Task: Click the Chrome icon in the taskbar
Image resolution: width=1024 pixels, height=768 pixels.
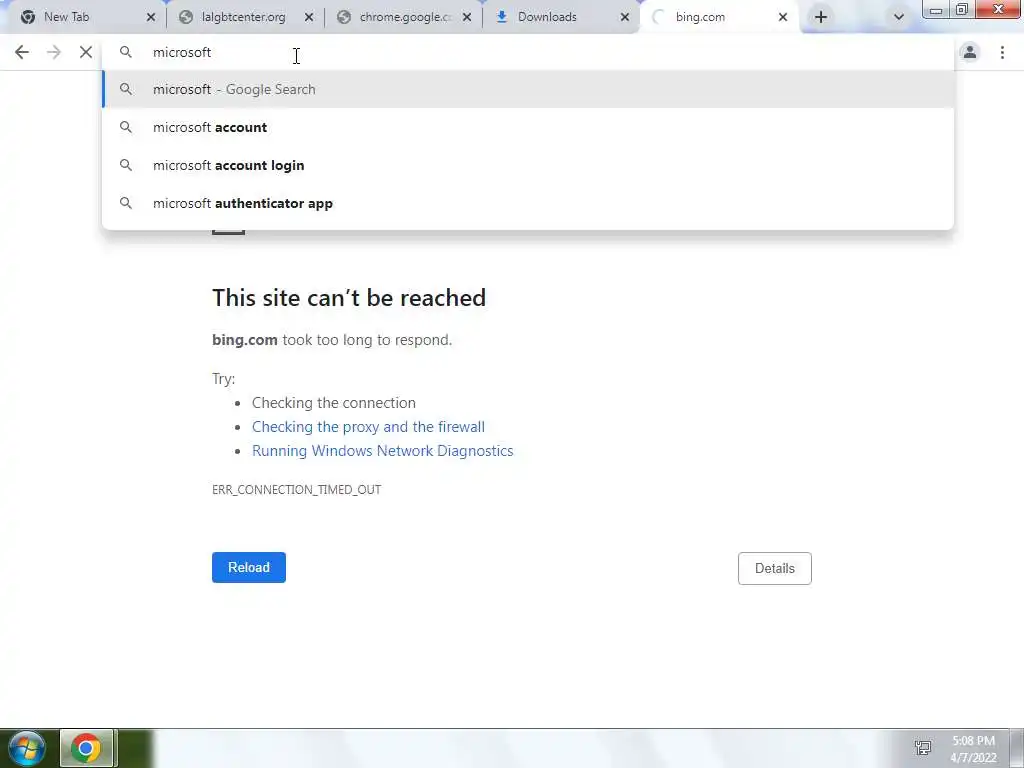Action: coord(86,748)
